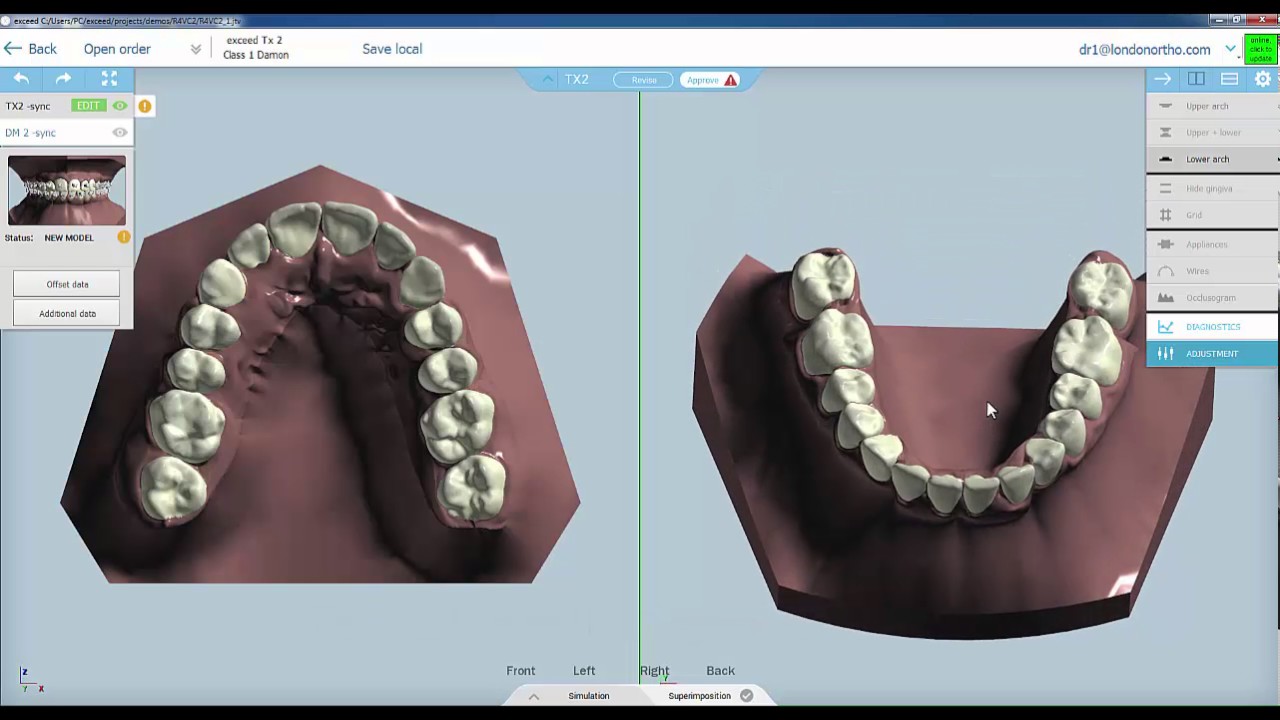Click the Offset data button

pyautogui.click(x=67, y=284)
